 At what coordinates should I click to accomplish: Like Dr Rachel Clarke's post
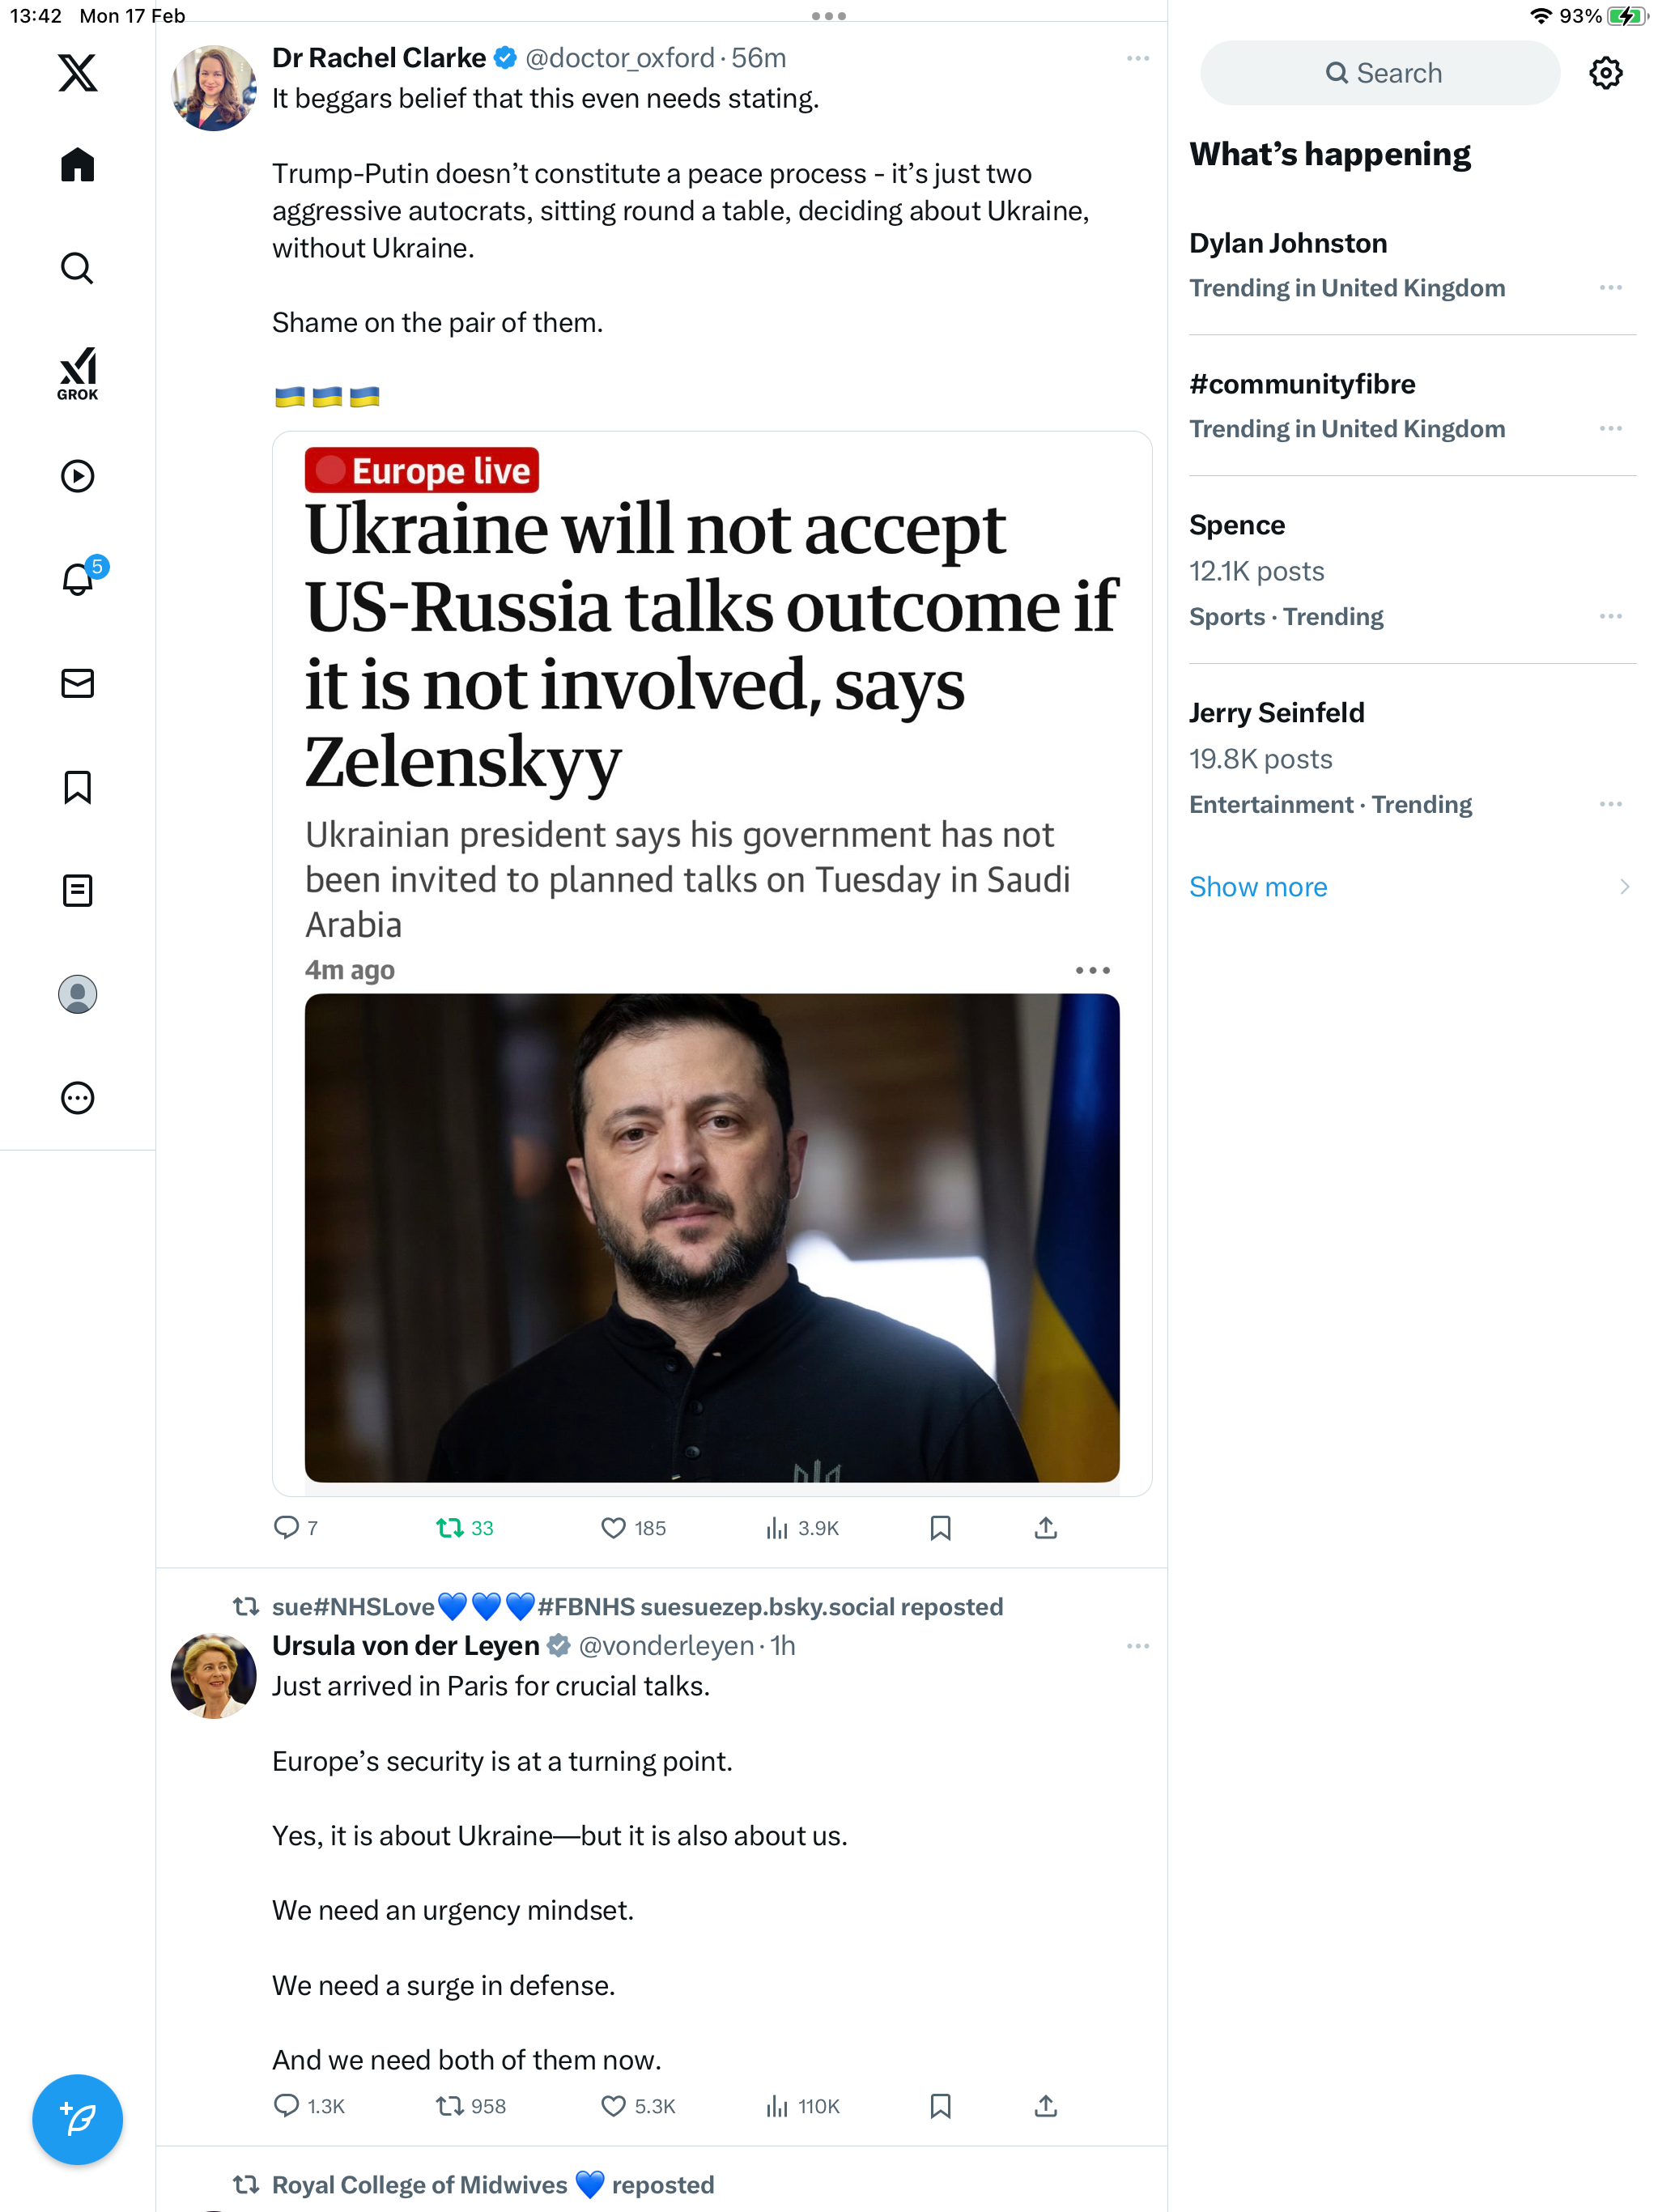pyautogui.click(x=633, y=1528)
